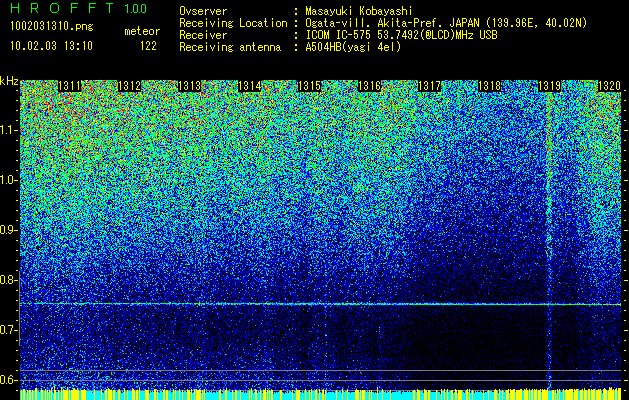The image size is (629, 400).
Task: Click the Receiving Location label
Action: 233,23
